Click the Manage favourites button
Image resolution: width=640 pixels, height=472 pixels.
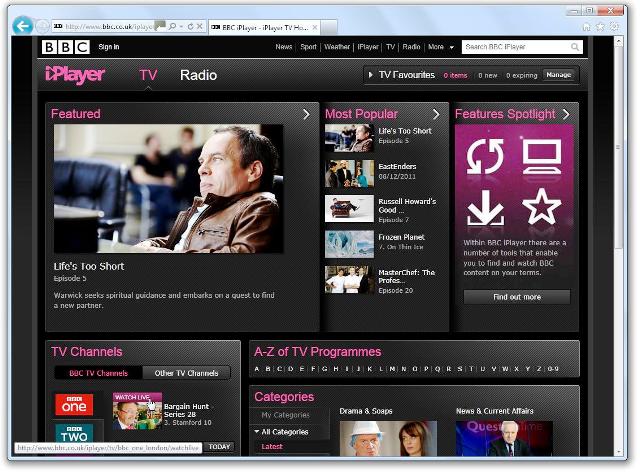pyautogui.click(x=559, y=75)
